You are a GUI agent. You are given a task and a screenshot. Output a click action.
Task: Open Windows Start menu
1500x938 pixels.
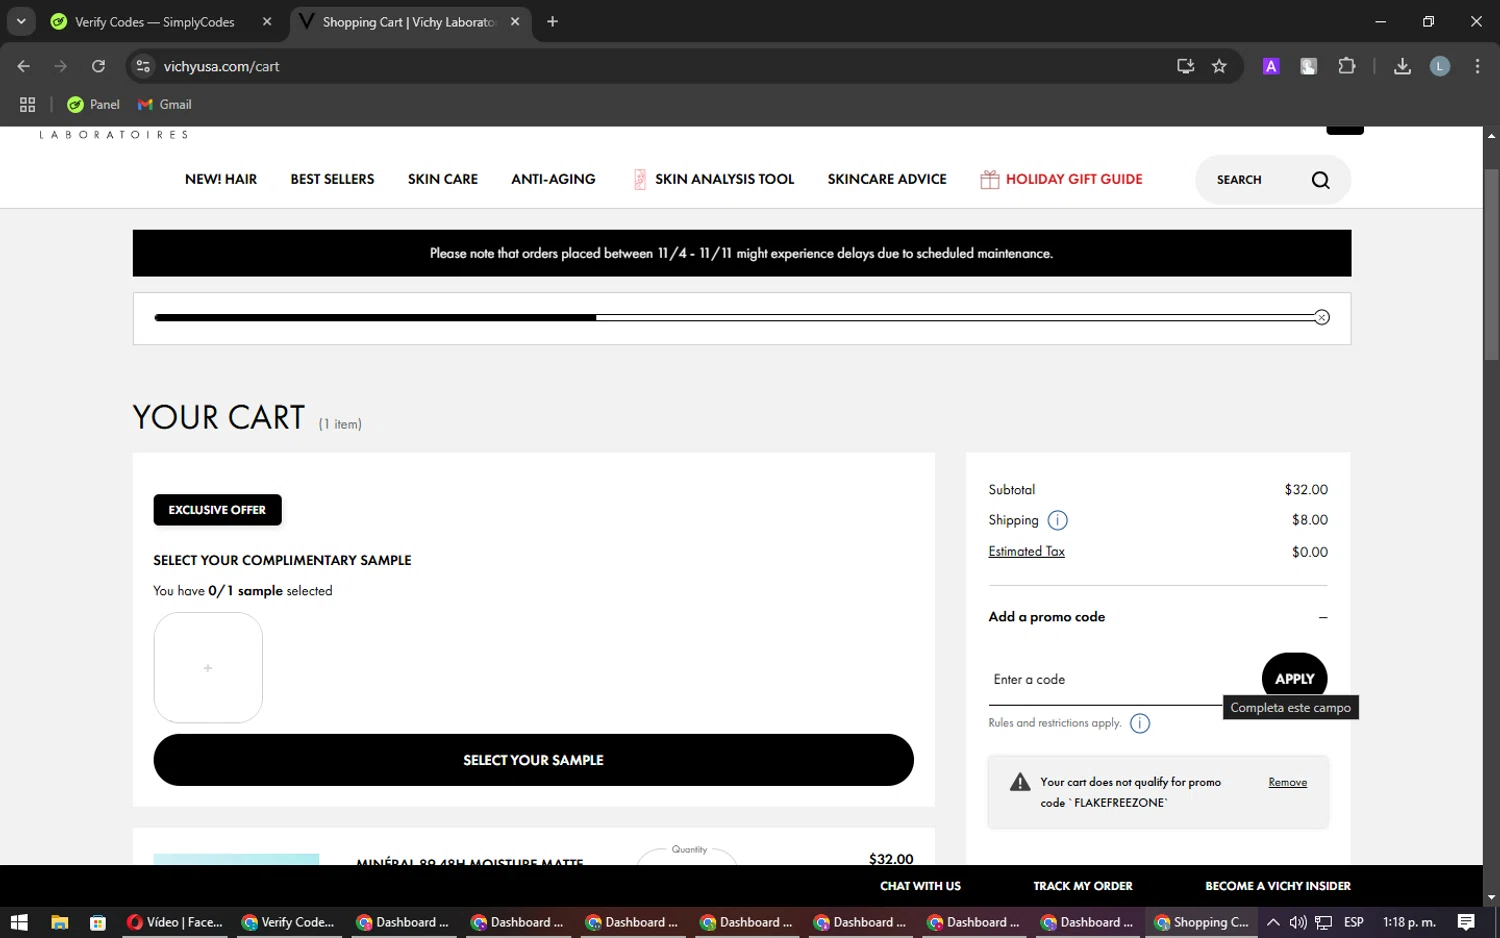coord(19,922)
